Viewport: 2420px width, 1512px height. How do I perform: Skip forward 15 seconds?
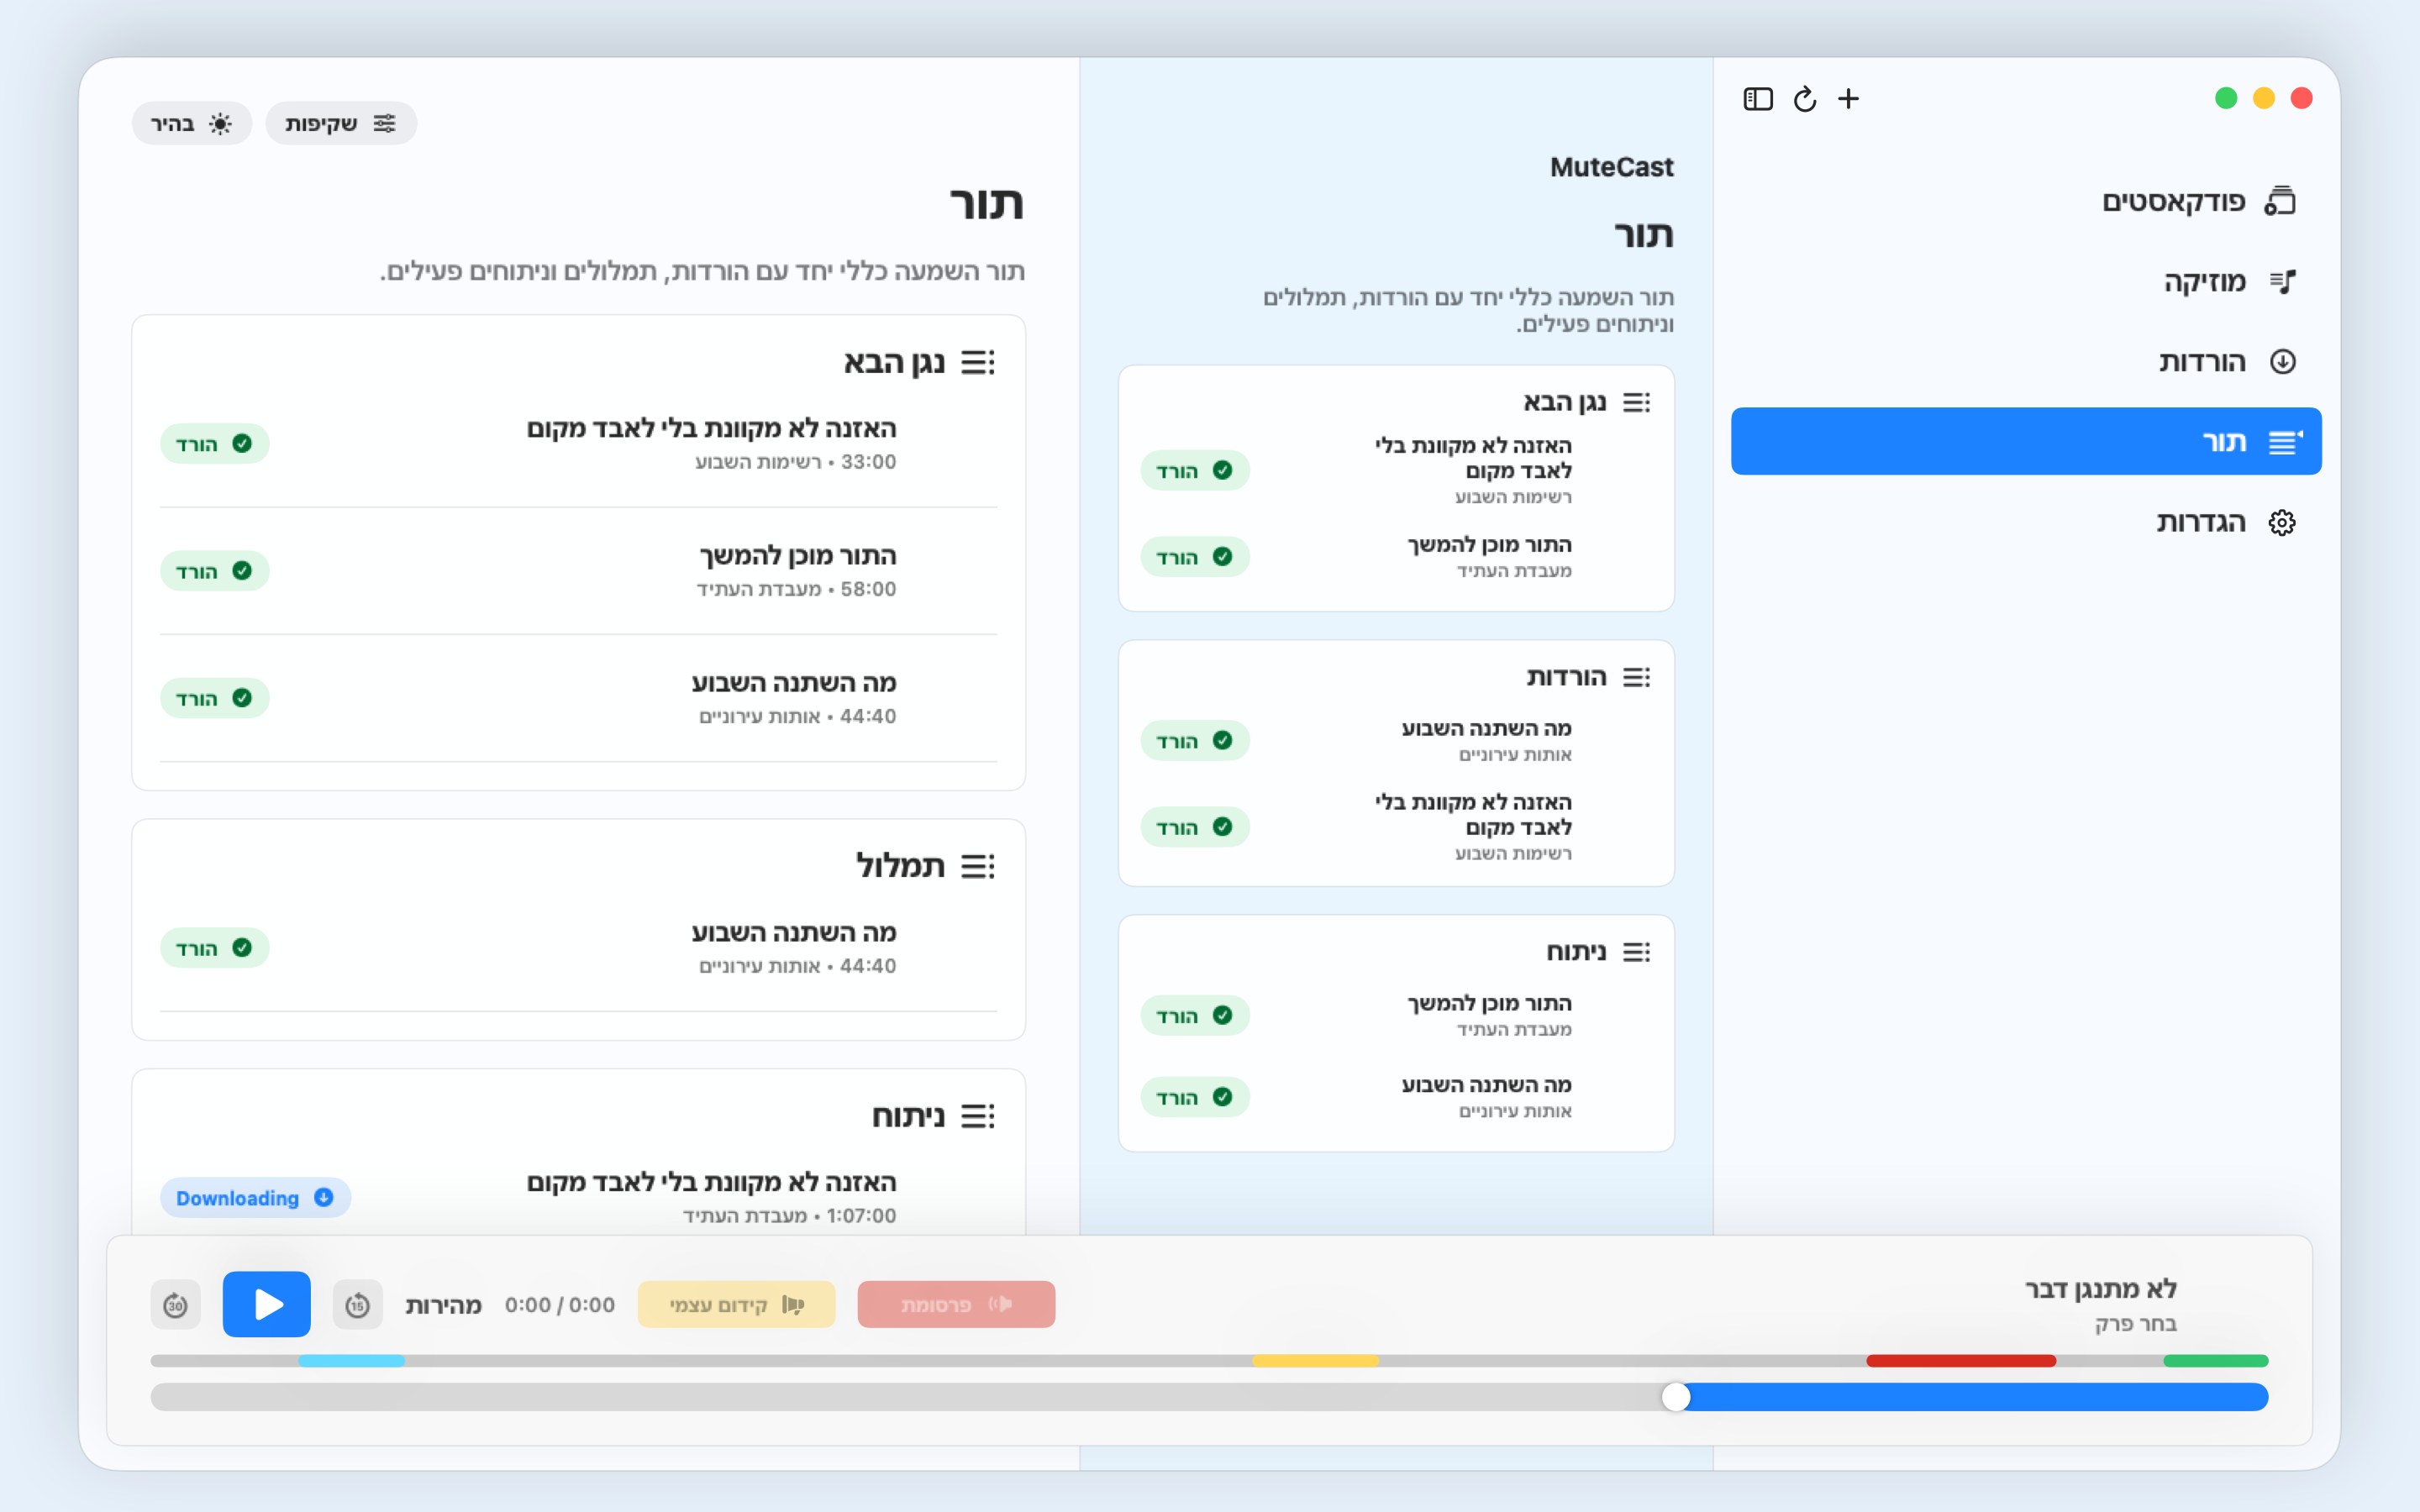click(x=357, y=1304)
